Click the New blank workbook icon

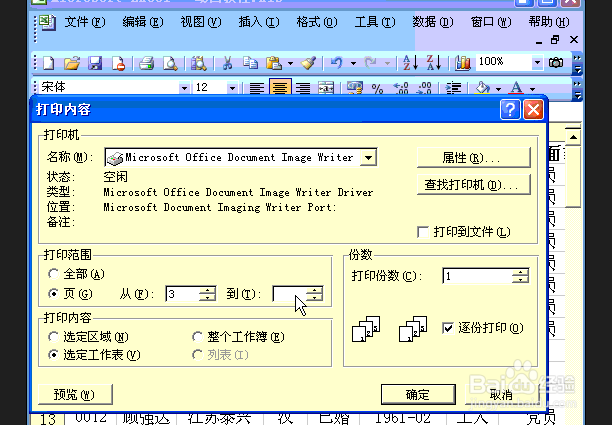tap(48, 63)
